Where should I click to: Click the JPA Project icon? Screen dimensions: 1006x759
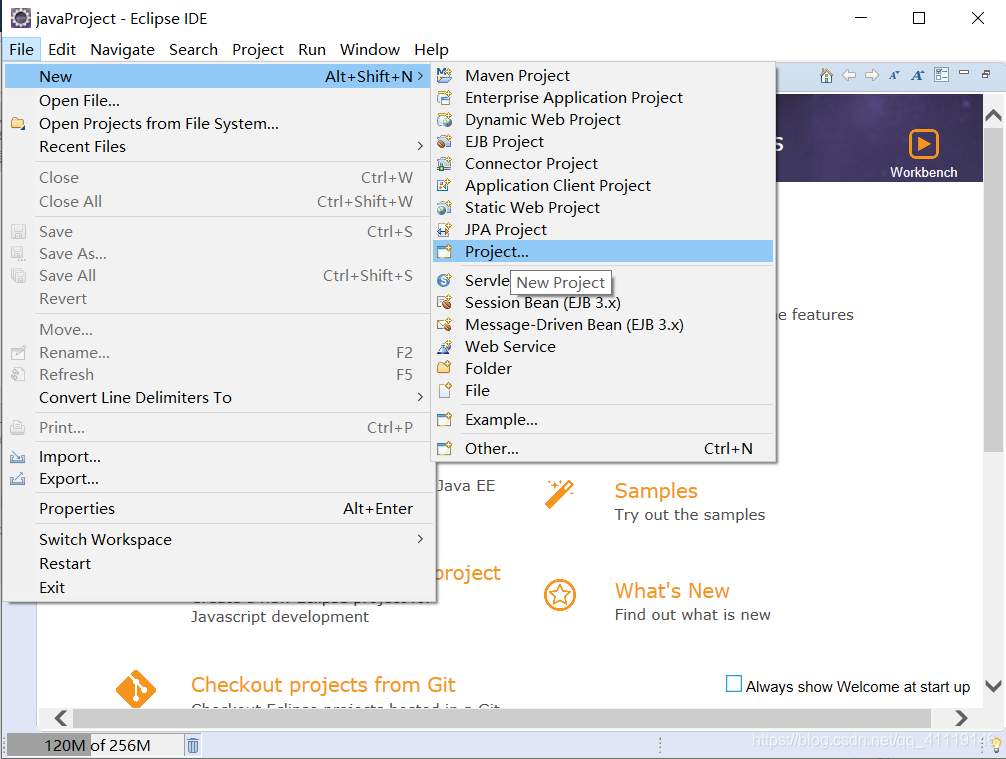pos(445,230)
